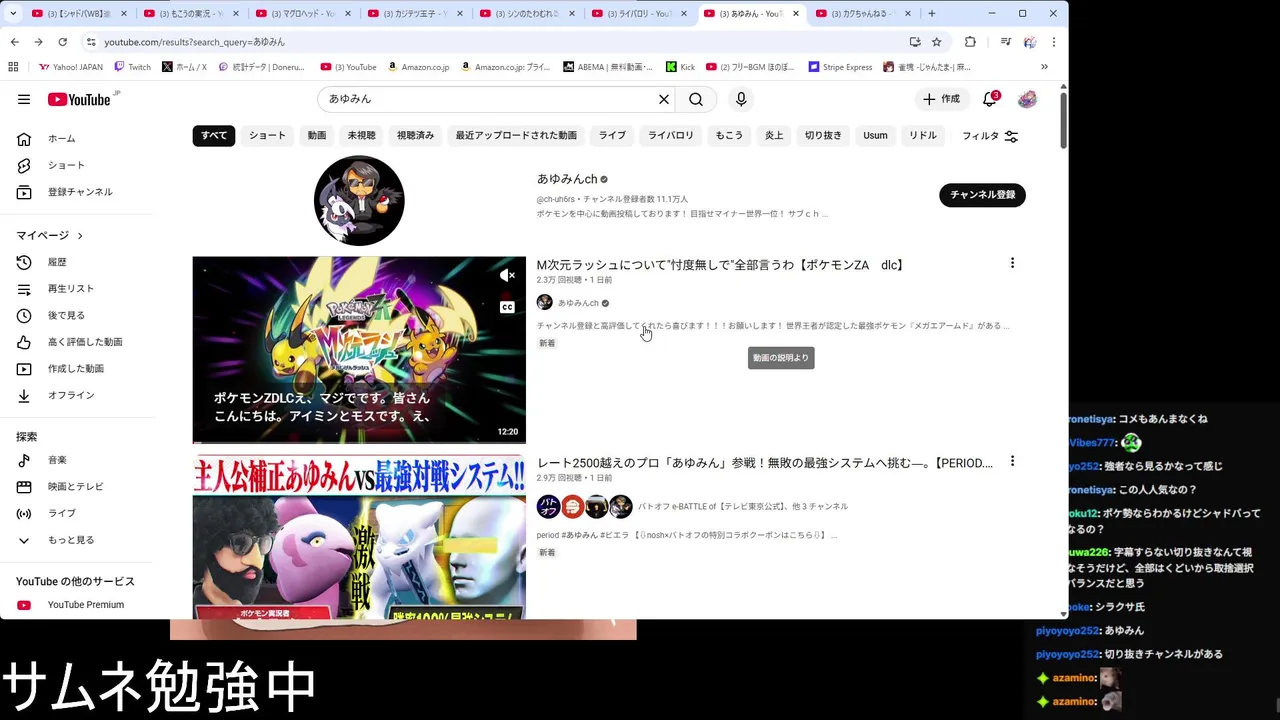Screen dimensions: 1280x720
Task: Unmute the preview with the speaker icon
Action: [x=507, y=275]
